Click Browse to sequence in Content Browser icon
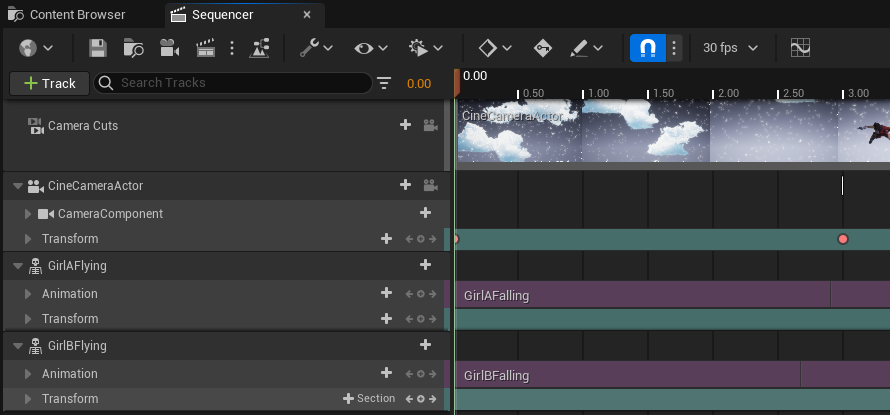The image size is (890, 415). click(x=133, y=48)
